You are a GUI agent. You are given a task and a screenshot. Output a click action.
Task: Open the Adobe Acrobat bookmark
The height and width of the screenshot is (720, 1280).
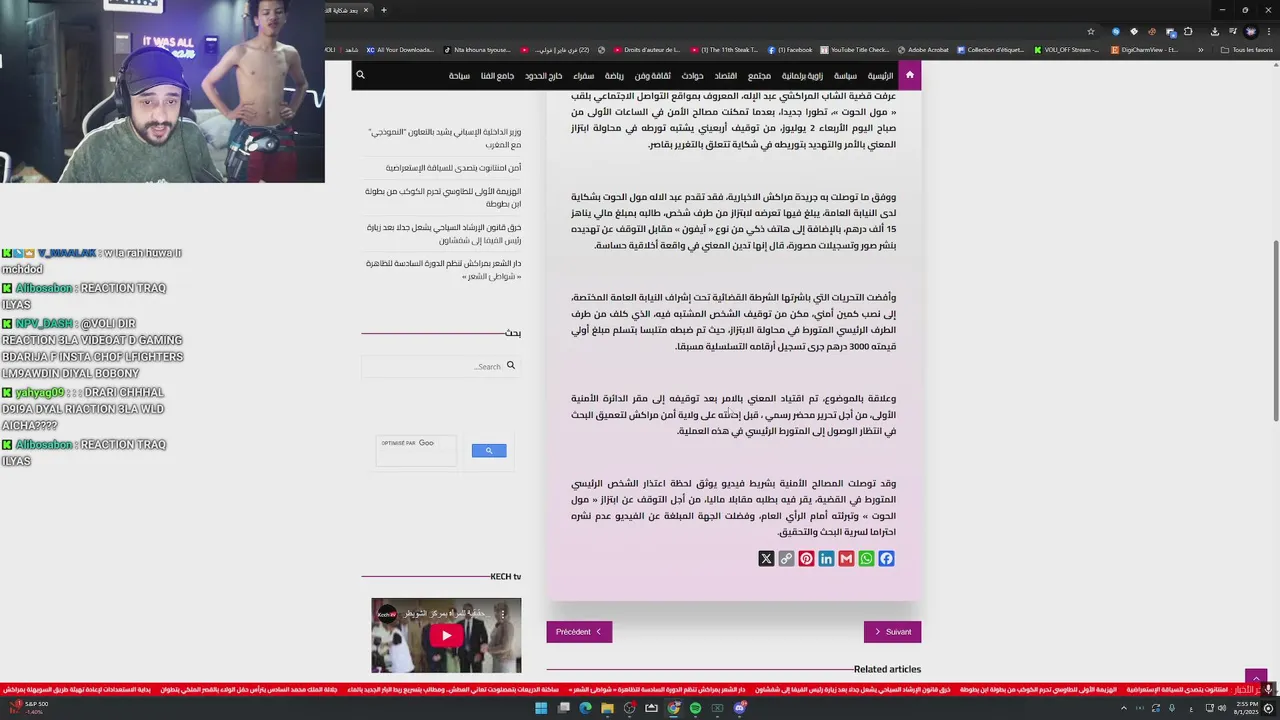tap(923, 50)
